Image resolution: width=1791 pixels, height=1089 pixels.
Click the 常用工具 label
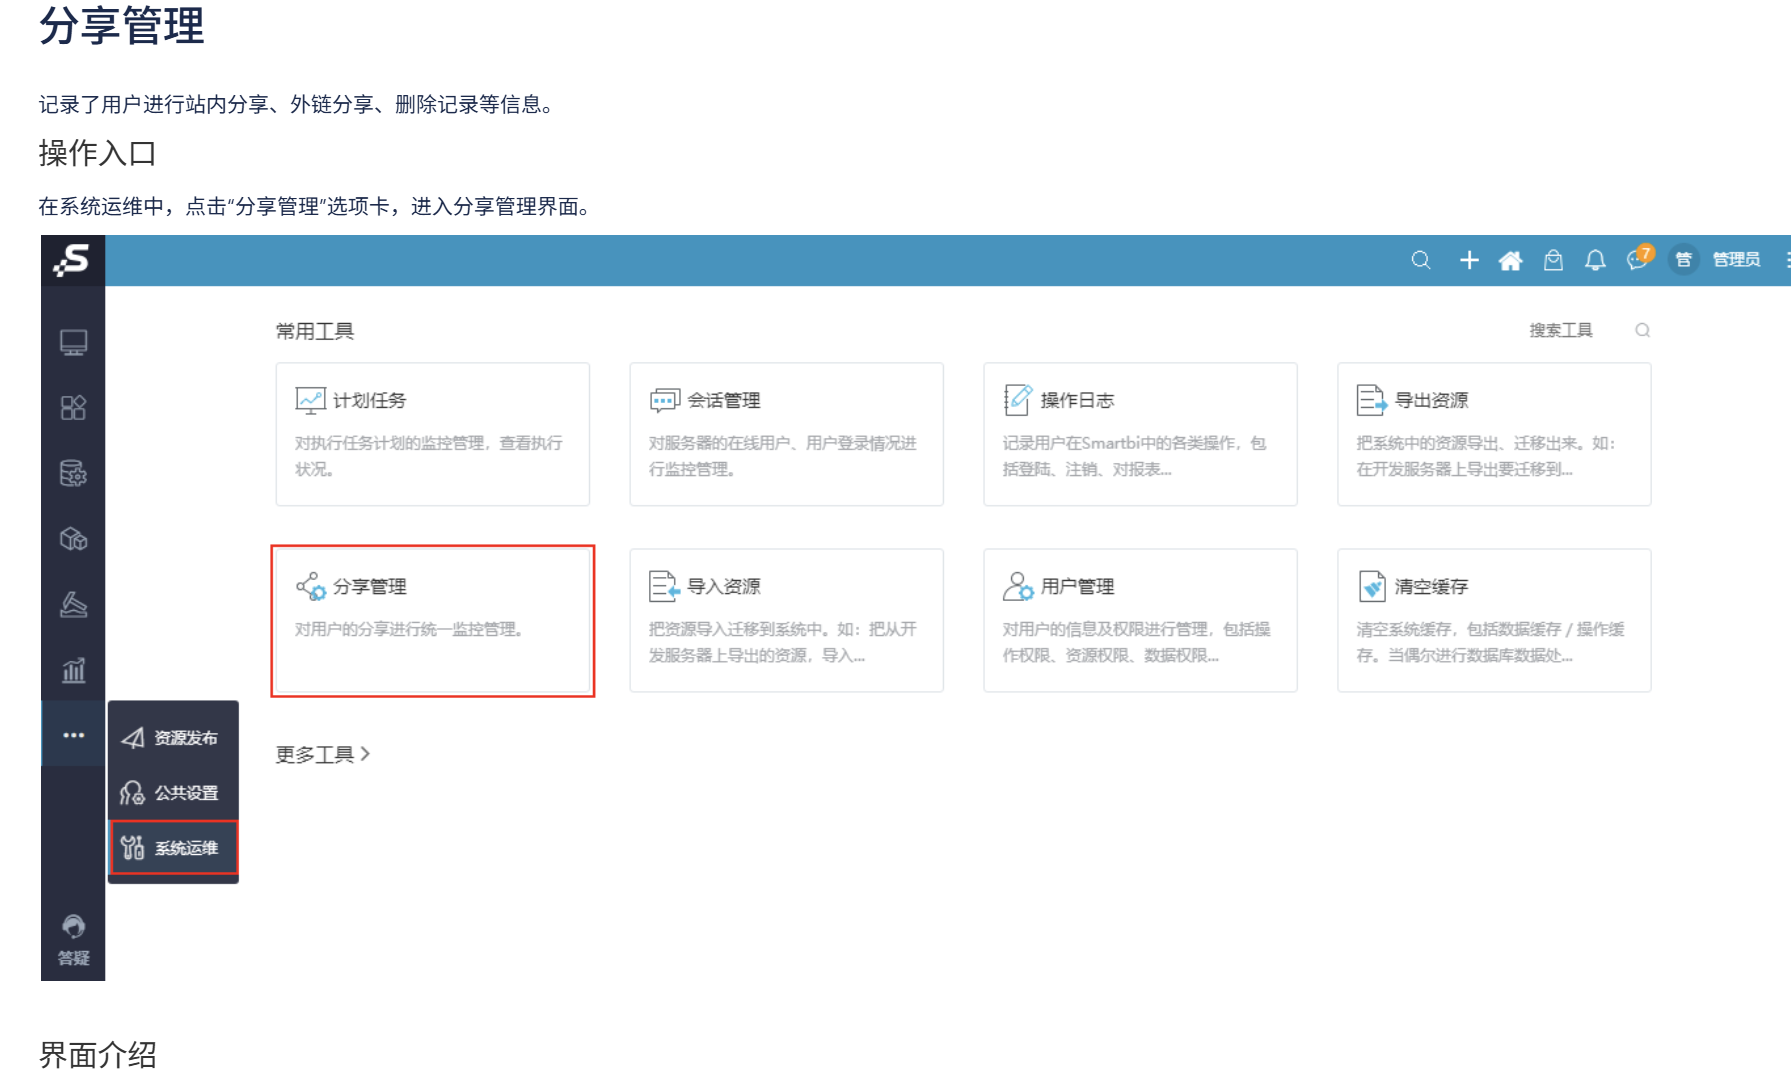[315, 331]
